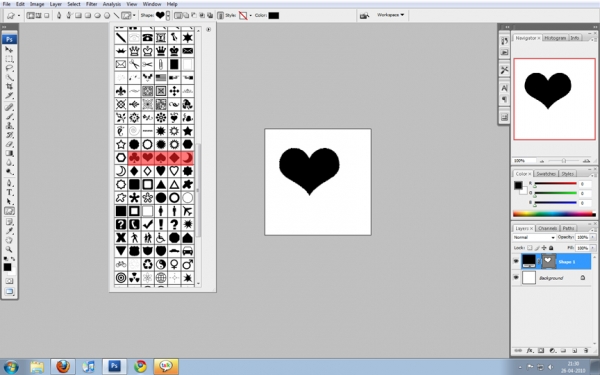Open Firefox from the taskbar

(63, 366)
